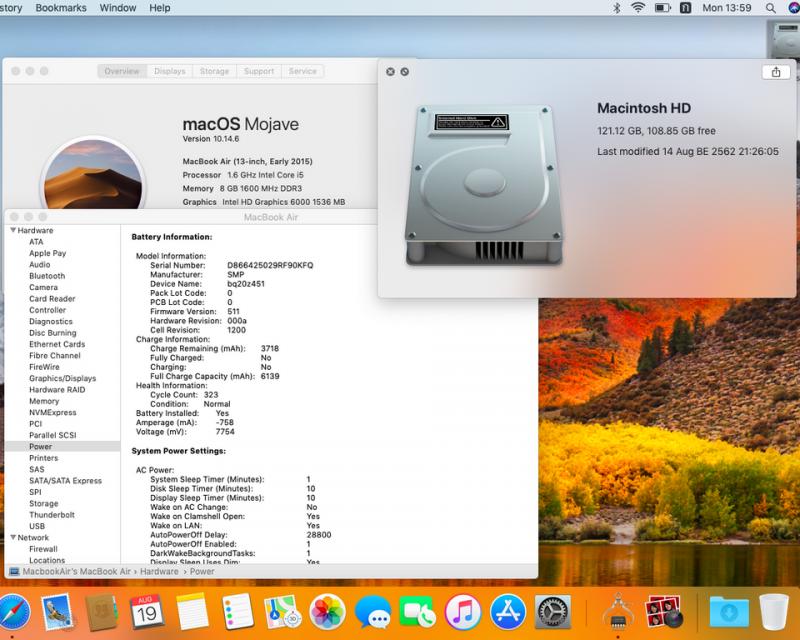The image size is (800, 640).
Task: Open the Trash in the Dock
Action: (x=774, y=611)
